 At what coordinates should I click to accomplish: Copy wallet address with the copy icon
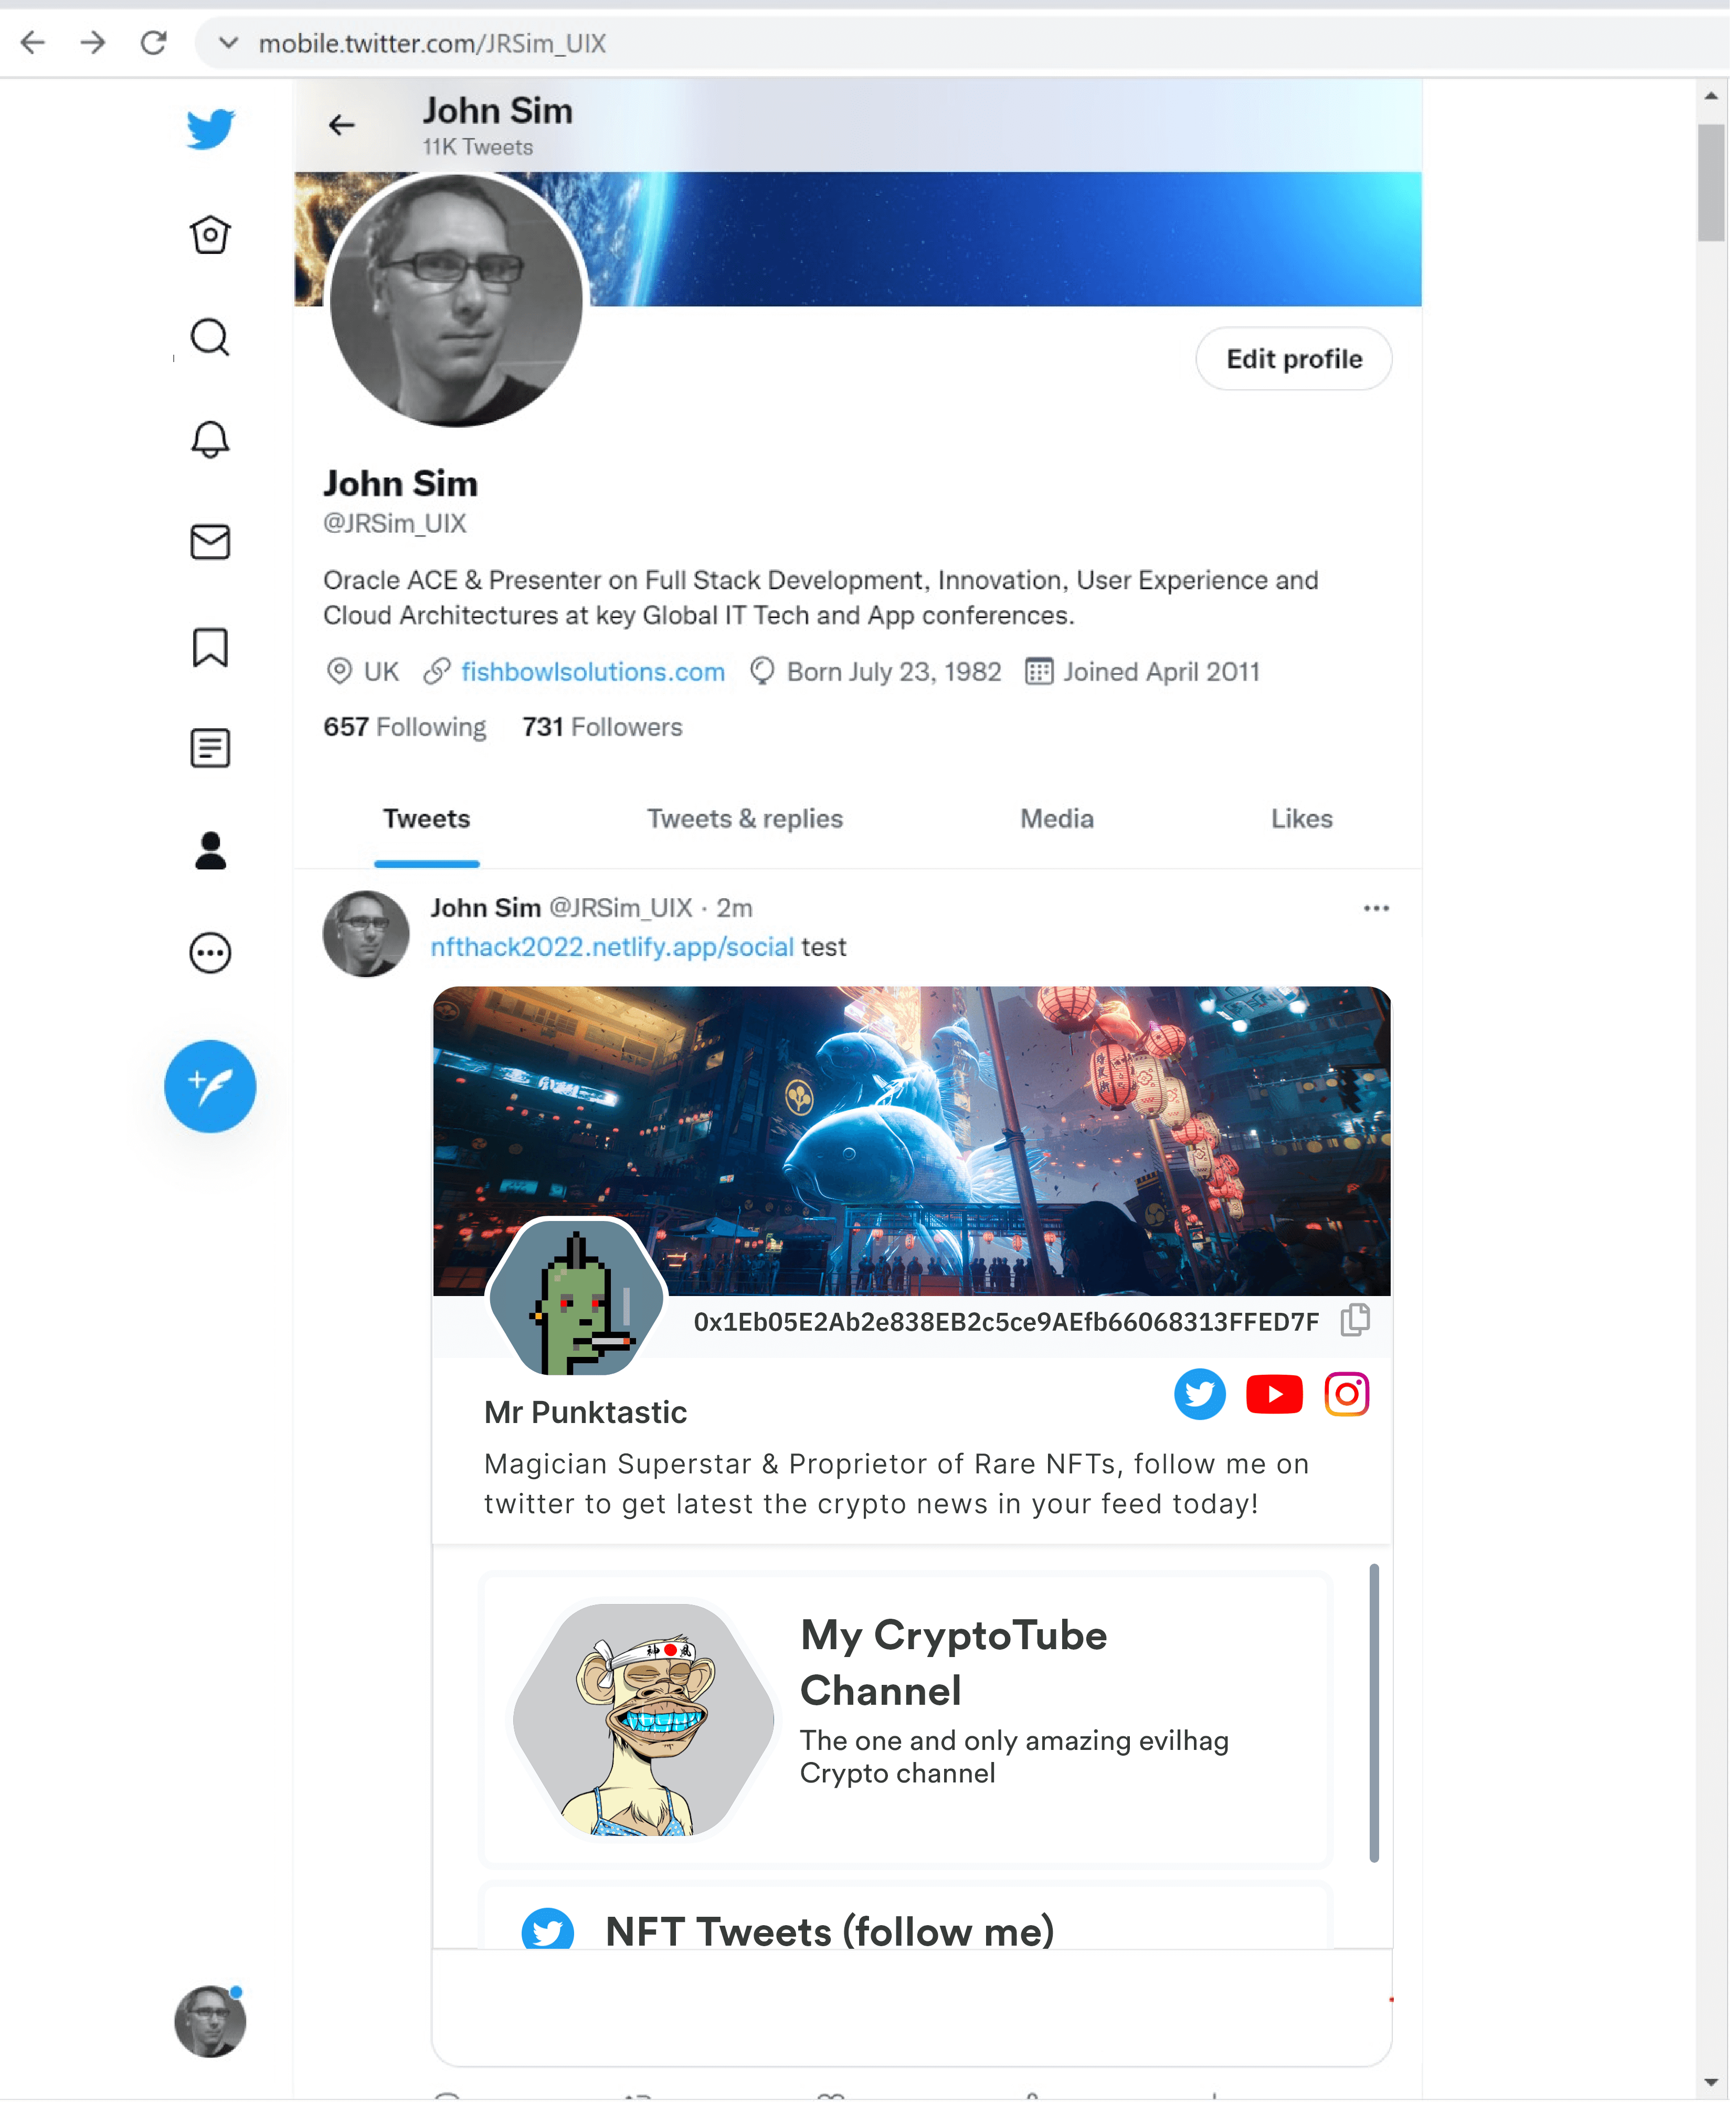[1355, 1321]
